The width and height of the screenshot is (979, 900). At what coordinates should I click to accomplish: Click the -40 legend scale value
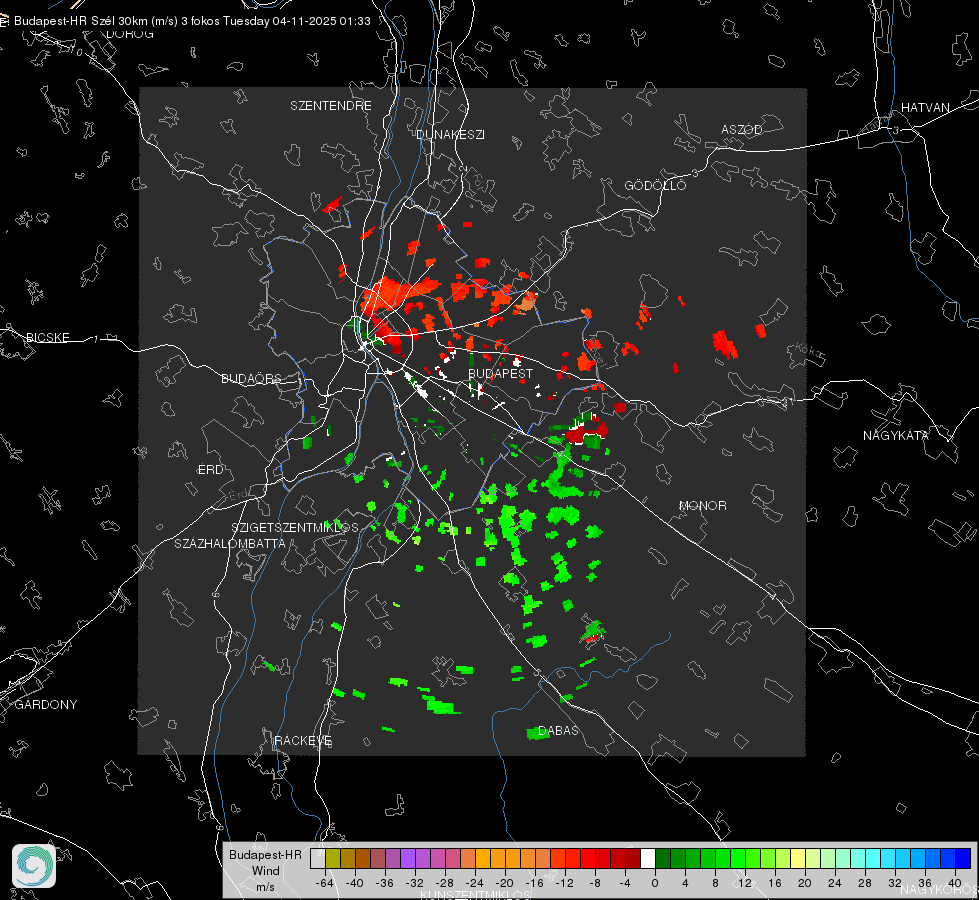pyautogui.click(x=355, y=883)
